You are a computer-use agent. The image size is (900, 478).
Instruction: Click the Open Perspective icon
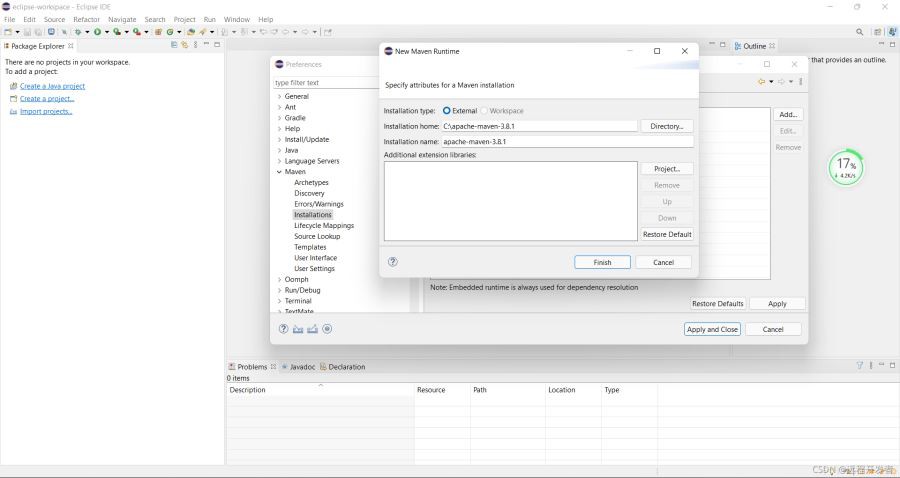tap(877, 32)
